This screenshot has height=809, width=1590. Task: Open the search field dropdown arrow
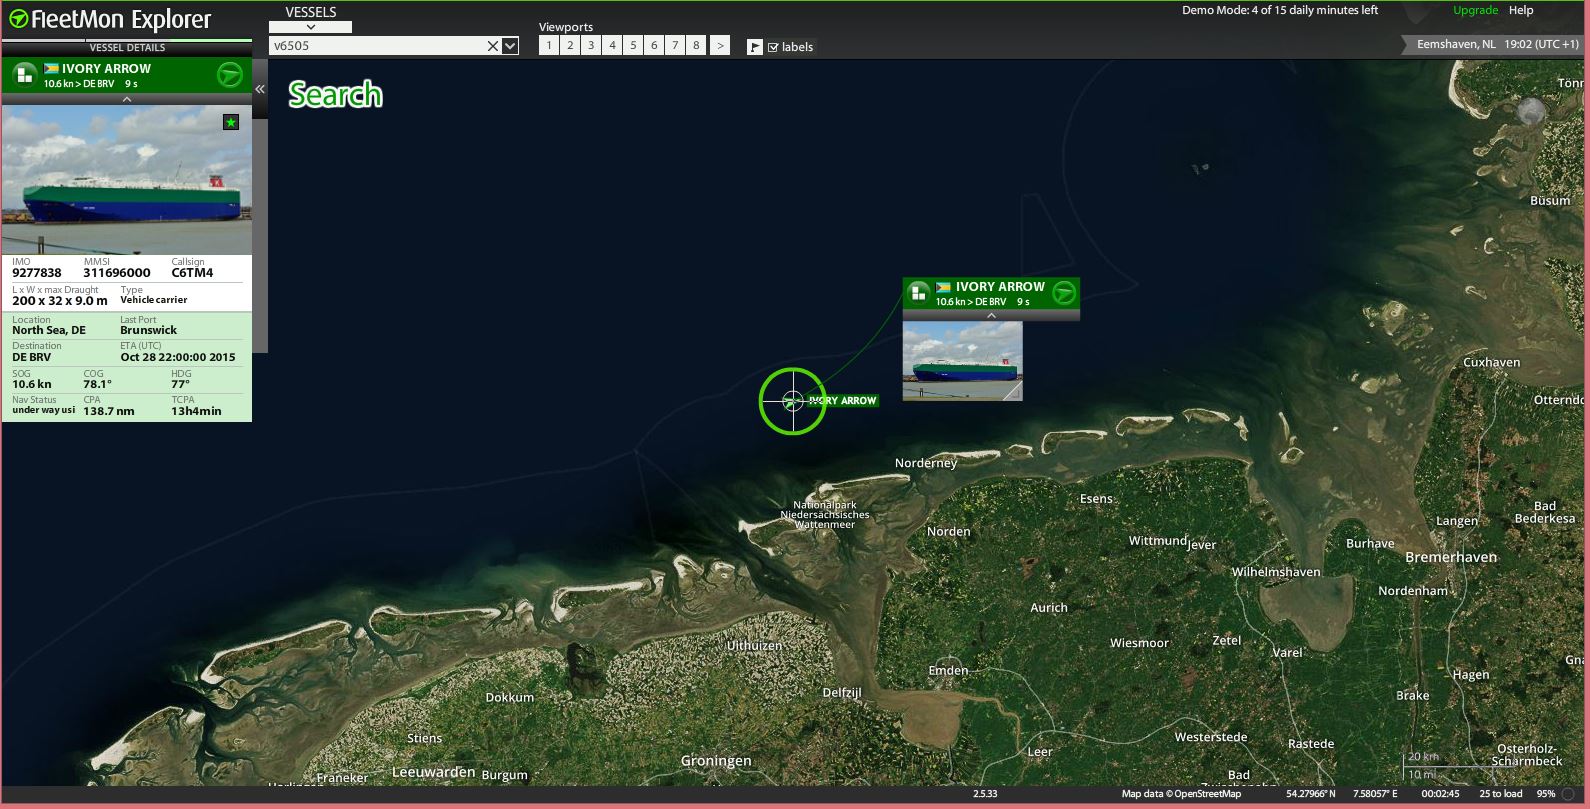(x=510, y=46)
